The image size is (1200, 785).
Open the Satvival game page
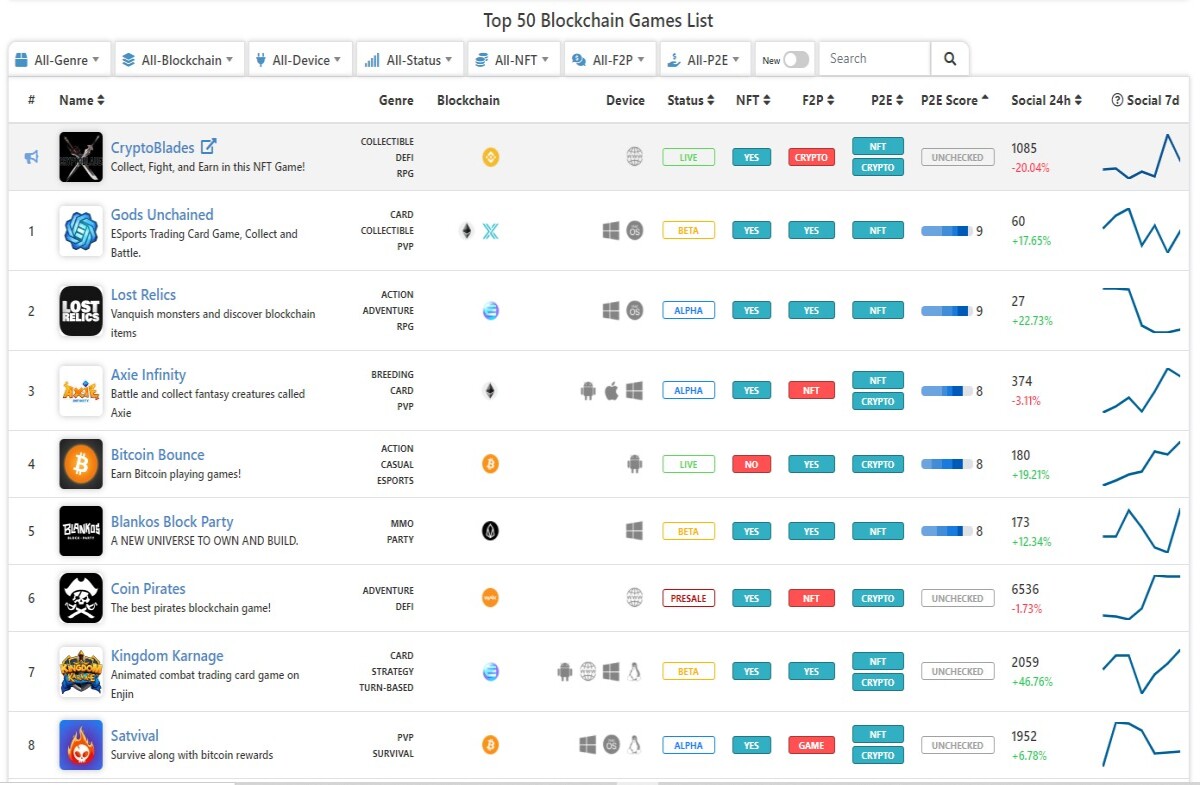(x=134, y=735)
